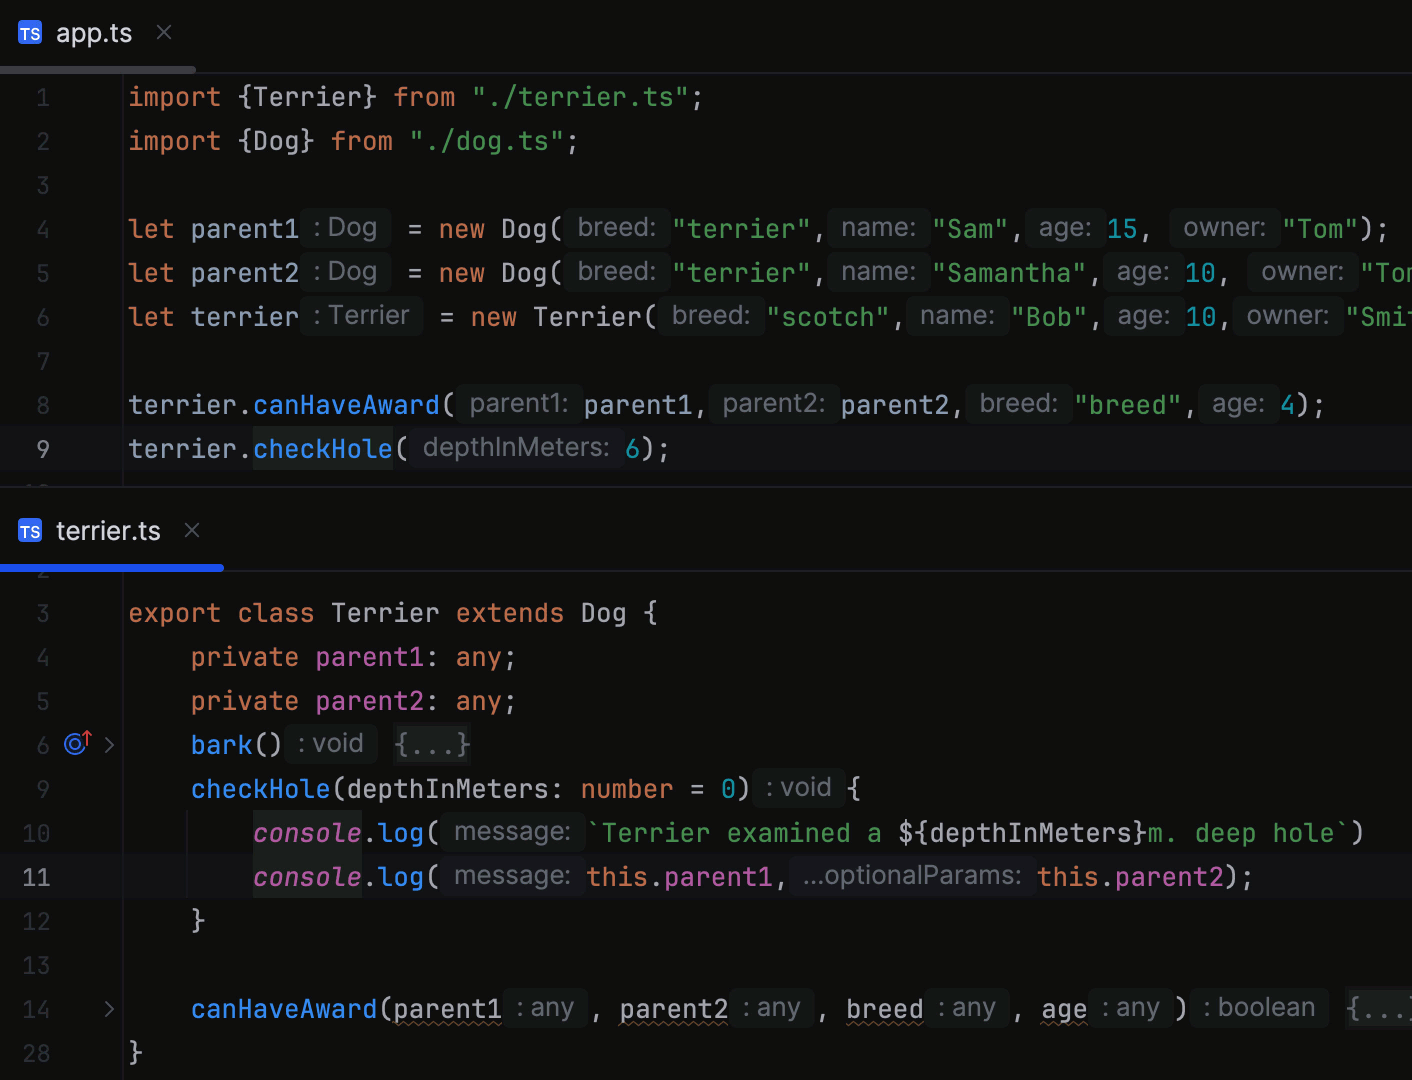Select the highlighted checkHole call on line 9
Viewport: 1412px width, 1080px height.
pos(322,448)
